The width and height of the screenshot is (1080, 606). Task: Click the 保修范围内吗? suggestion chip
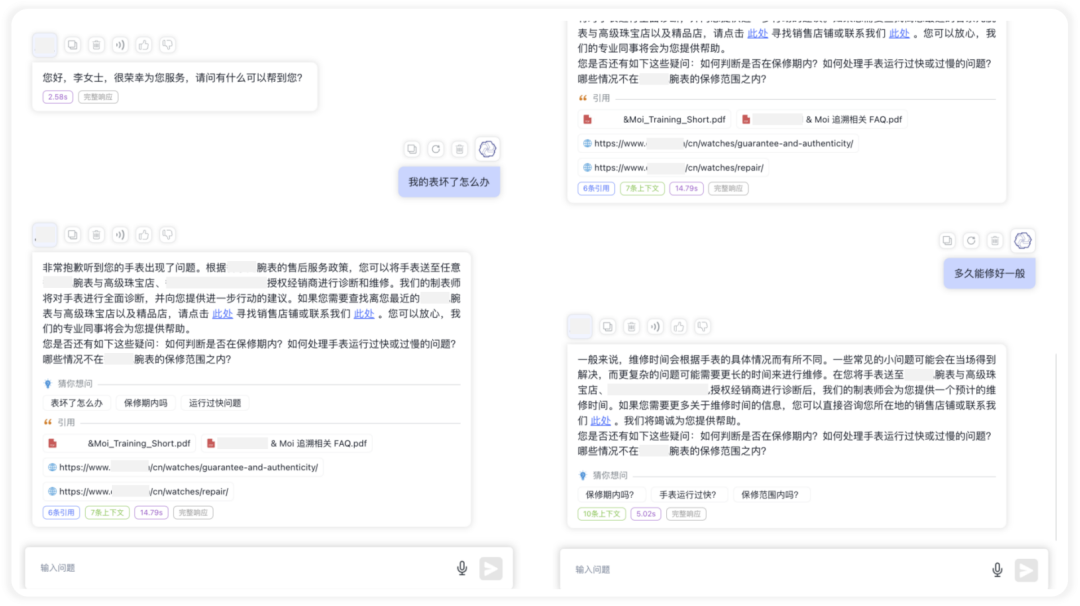pos(770,494)
